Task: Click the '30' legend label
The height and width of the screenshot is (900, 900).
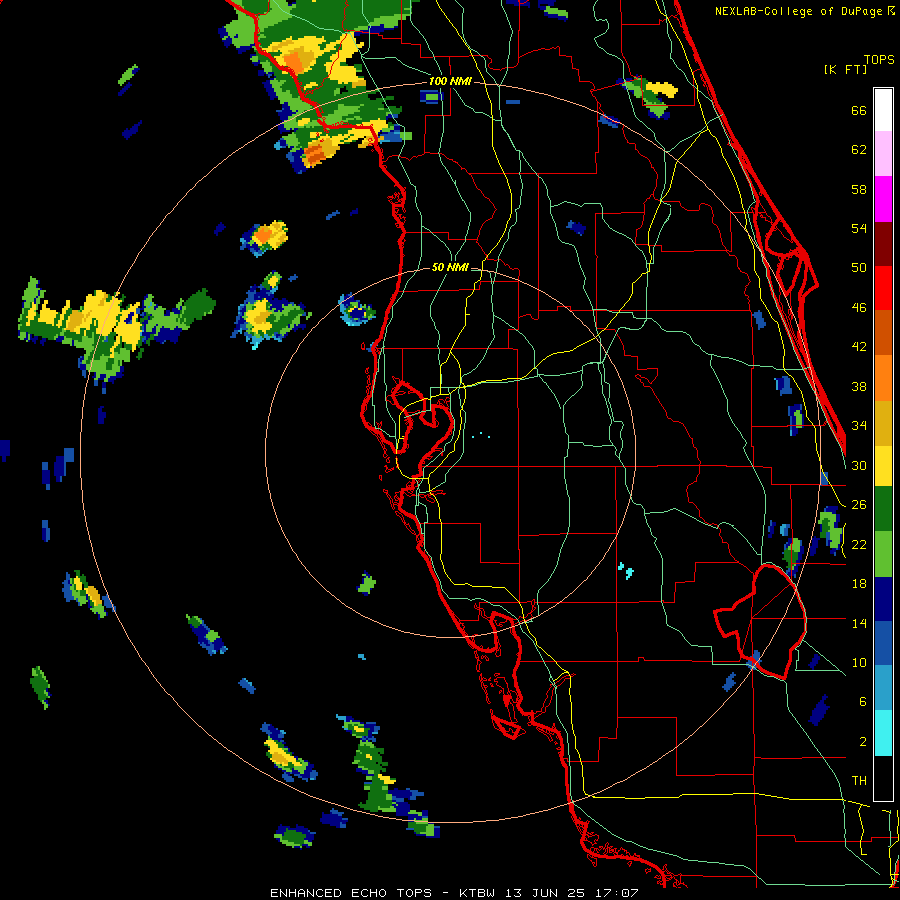Action: coord(859,465)
